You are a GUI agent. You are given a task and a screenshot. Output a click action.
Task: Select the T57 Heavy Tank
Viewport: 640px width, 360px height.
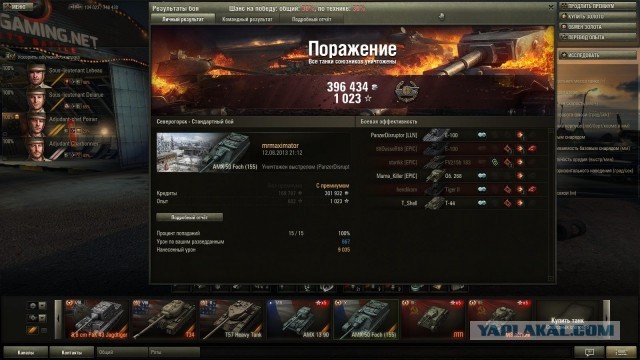tap(231, 319)
